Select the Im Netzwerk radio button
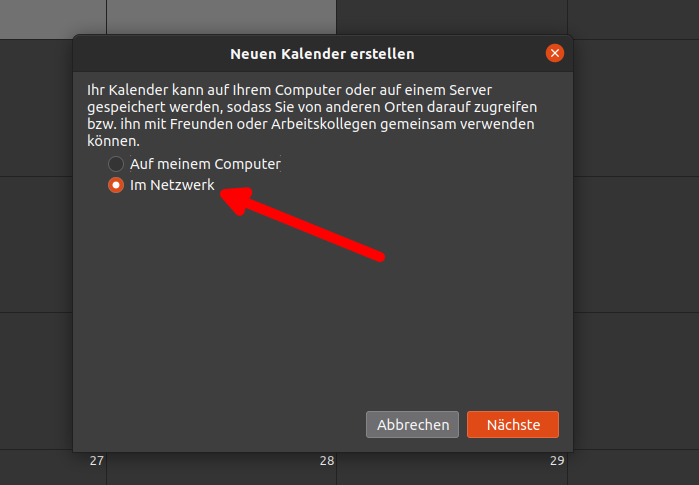This screenshot has width=699, height=485. tap(116, 185)
